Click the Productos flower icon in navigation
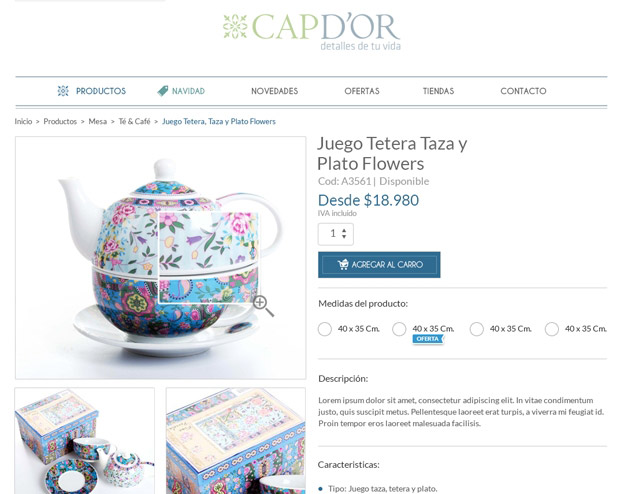623x494 pixels. 63,91
